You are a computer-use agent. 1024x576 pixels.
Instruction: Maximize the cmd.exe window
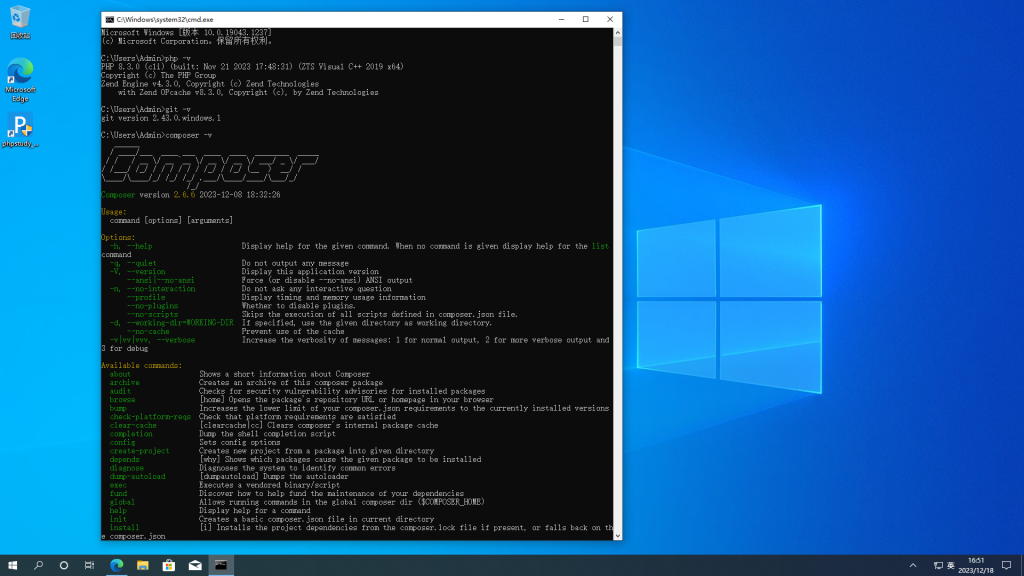pos(586,20)
